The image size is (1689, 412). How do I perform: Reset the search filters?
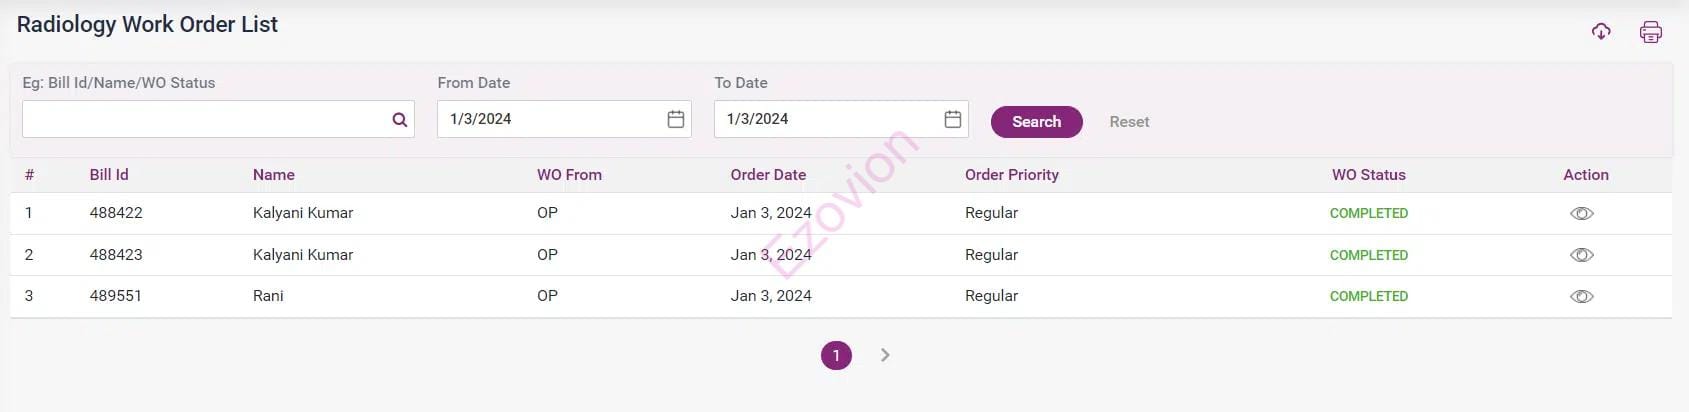[1129, 122]
